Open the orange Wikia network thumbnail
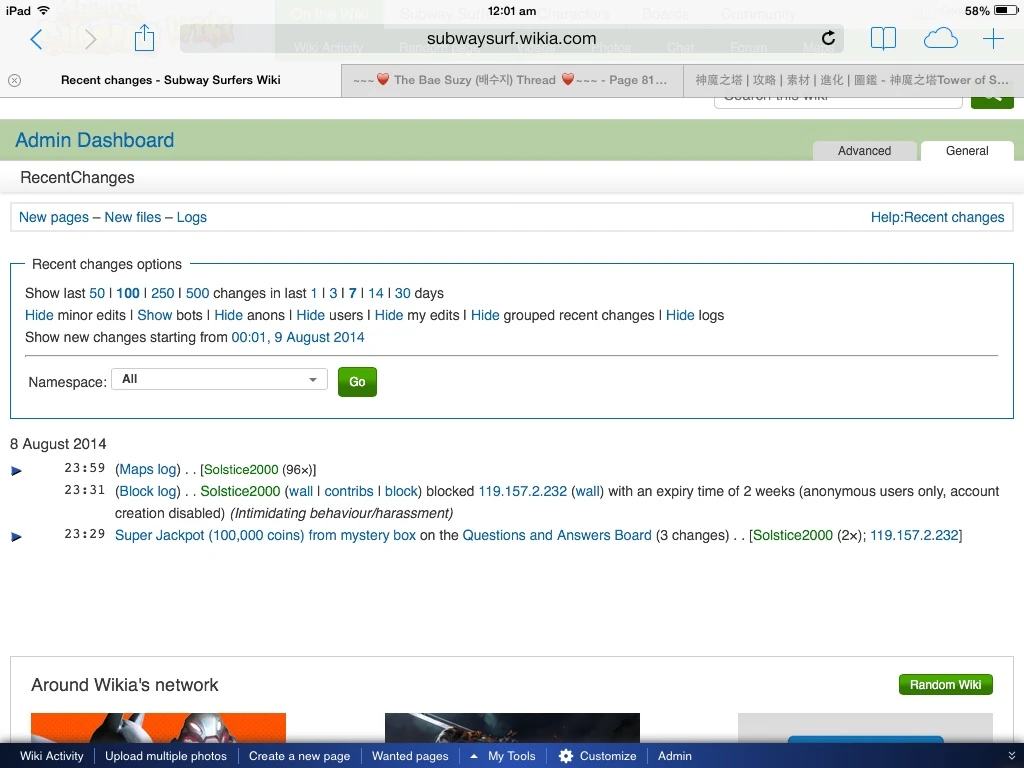The height and width of the screenshot is (768, 1024). point(158,728)
